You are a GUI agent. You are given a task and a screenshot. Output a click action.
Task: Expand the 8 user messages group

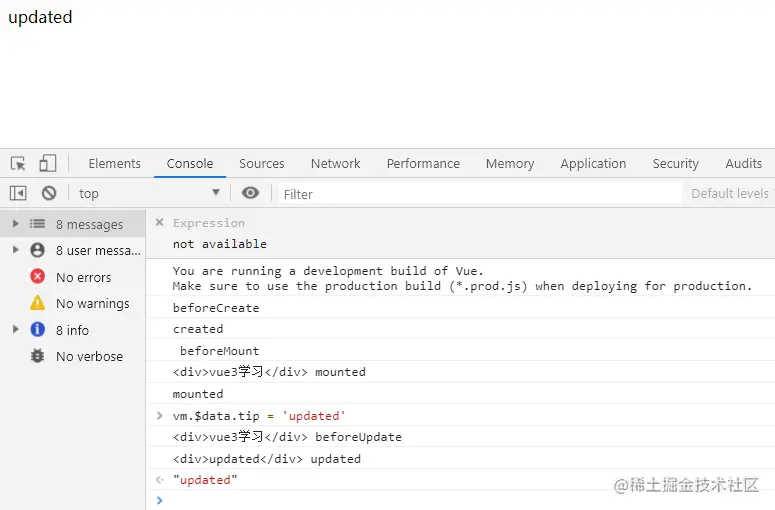(x=16, y=250)
